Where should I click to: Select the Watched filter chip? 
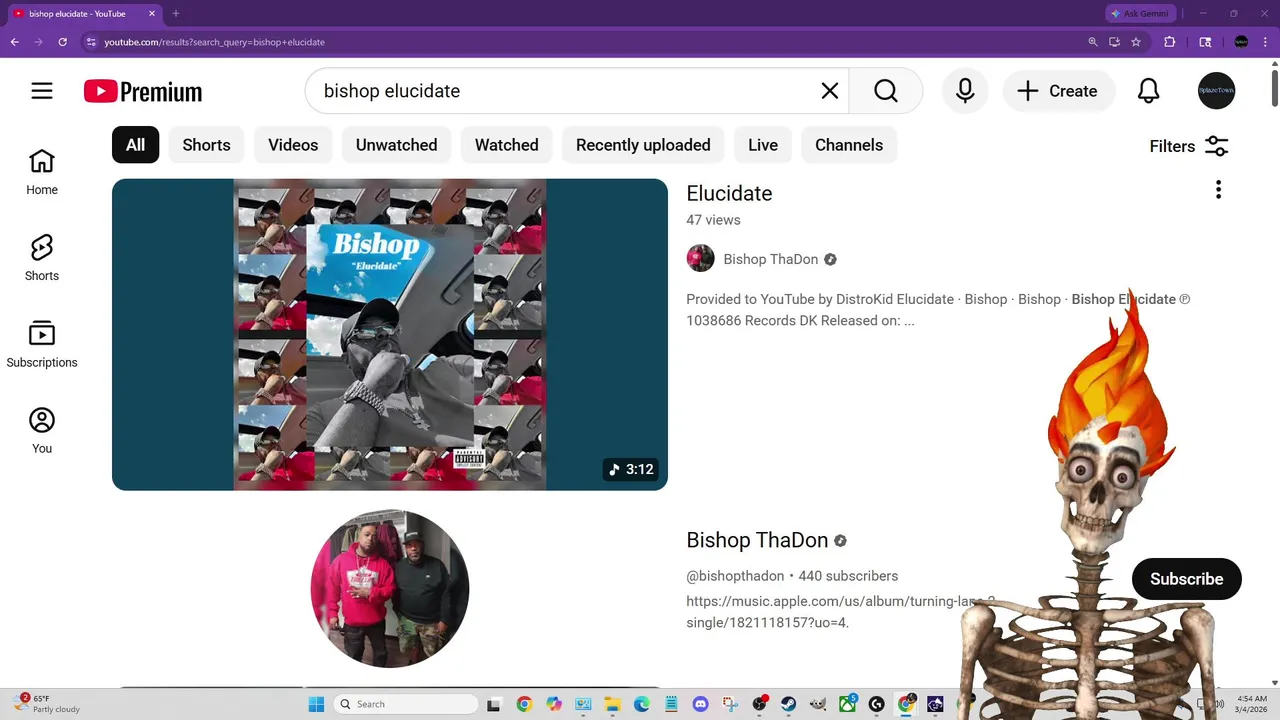point(506,145)
